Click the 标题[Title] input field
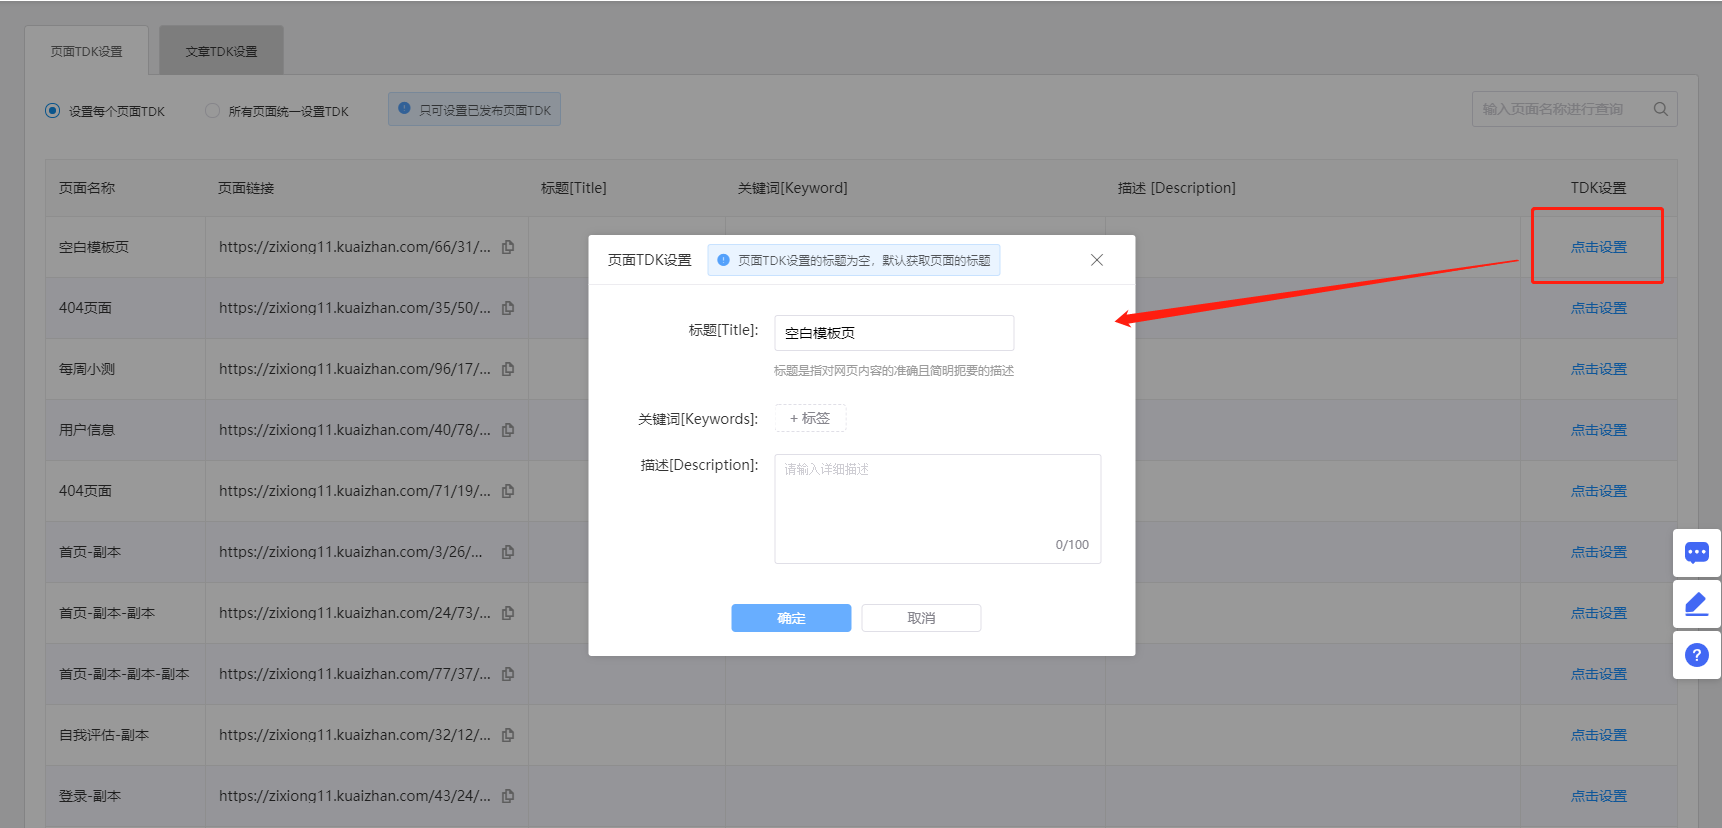The width and height of the screenshot is (1722, 828). point(894,333)
